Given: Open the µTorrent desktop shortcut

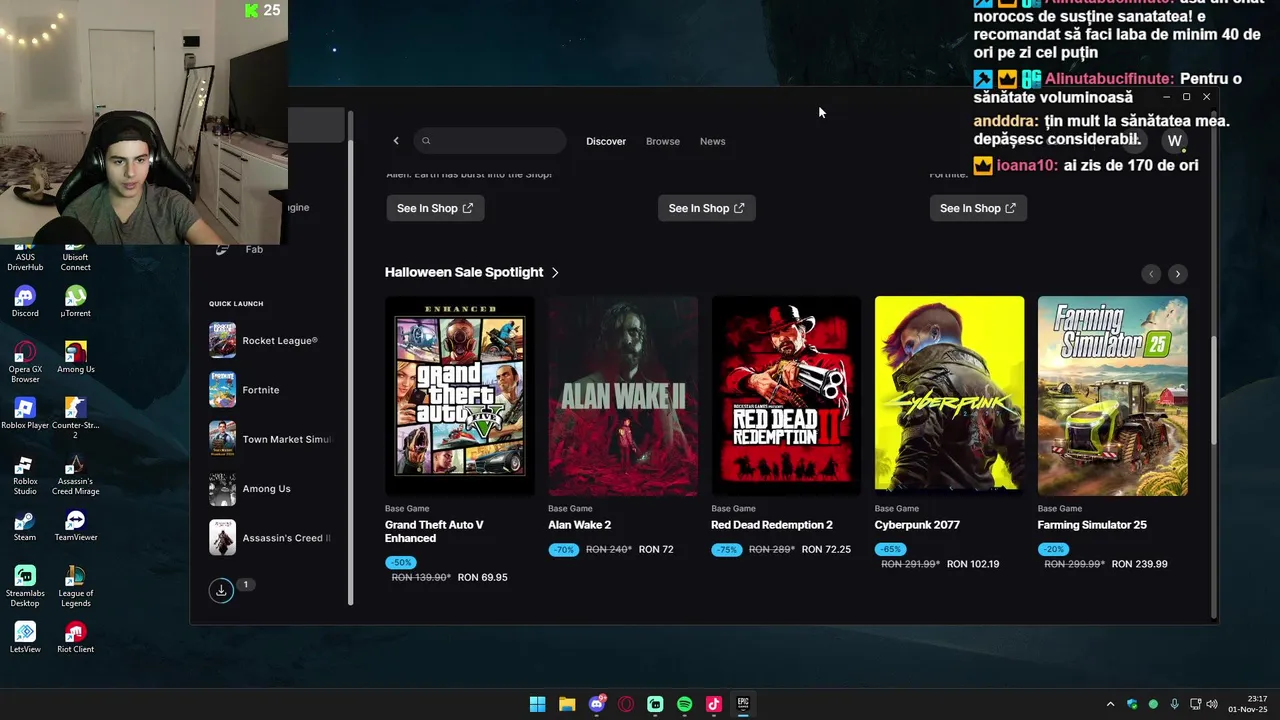Looking at the screenshot, I should [75, 302].
